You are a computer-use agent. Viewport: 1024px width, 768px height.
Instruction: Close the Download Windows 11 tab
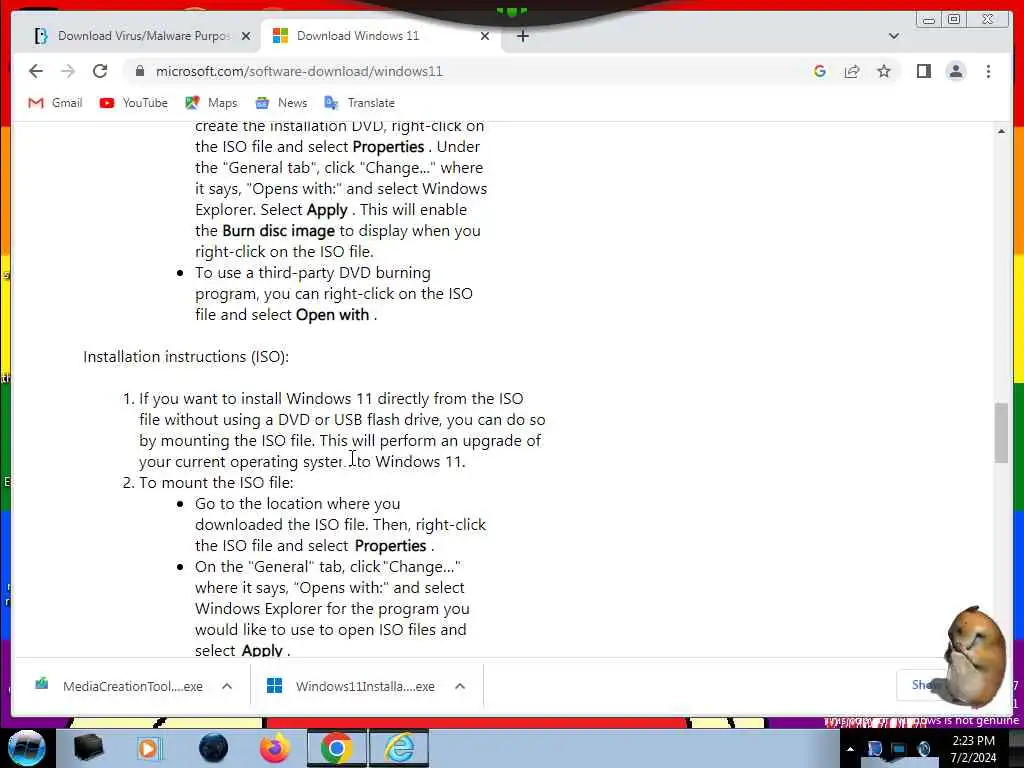[x=485, y=36]
